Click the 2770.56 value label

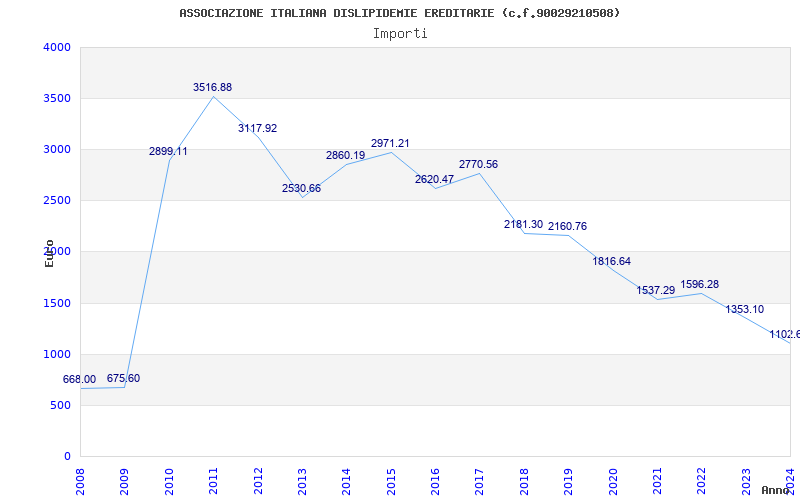pyautogui.click(x=478, y=164)
